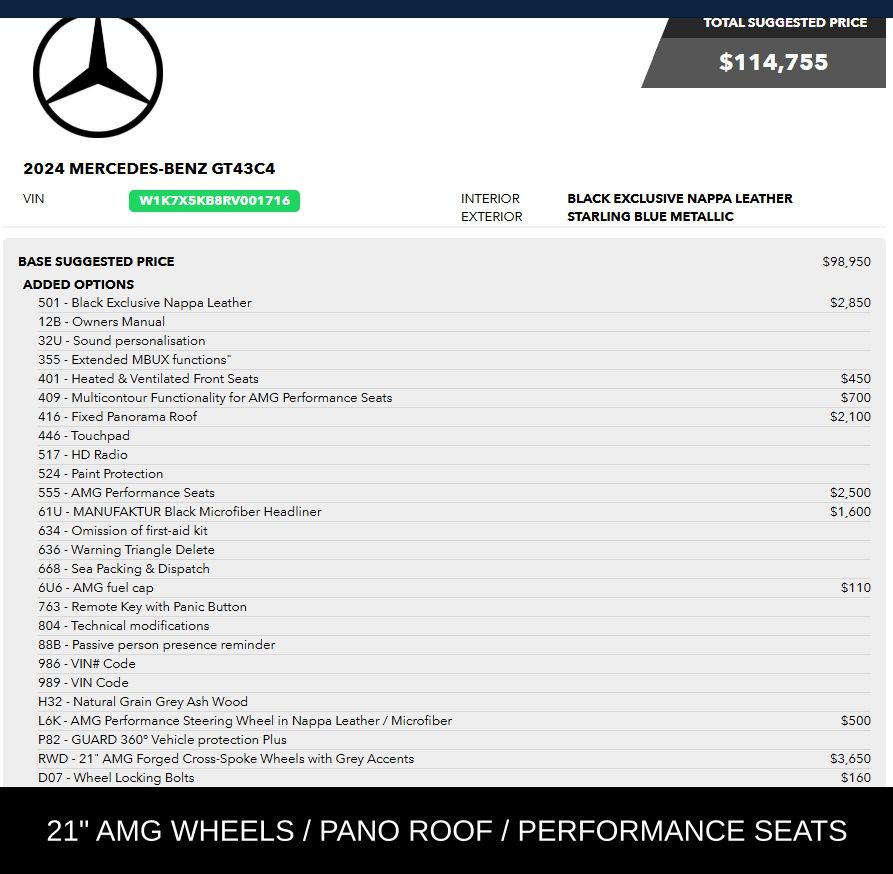Click the Base Suggested Price row
The image size is (893, 874).
[444, 261]
